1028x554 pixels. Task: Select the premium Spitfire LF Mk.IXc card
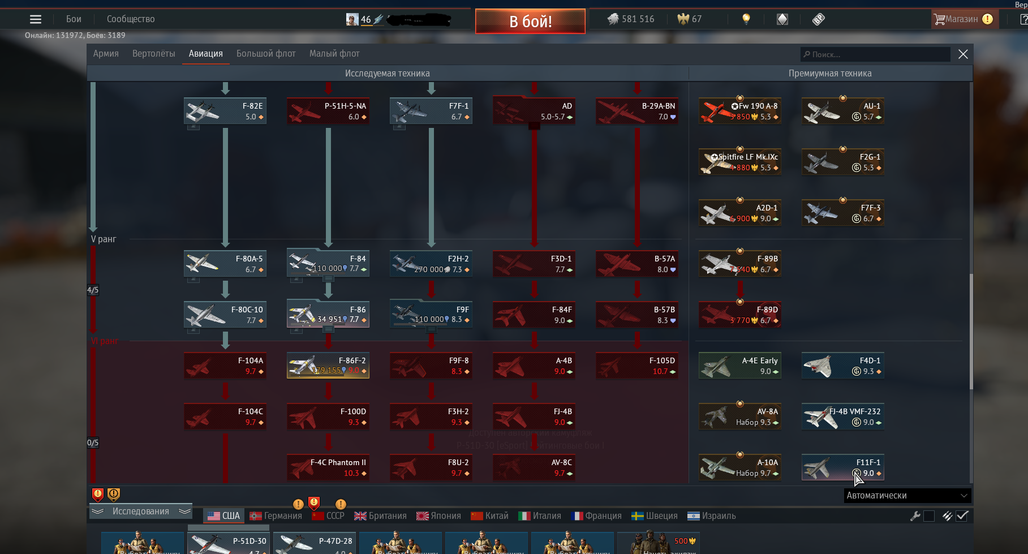pos(740,161)
